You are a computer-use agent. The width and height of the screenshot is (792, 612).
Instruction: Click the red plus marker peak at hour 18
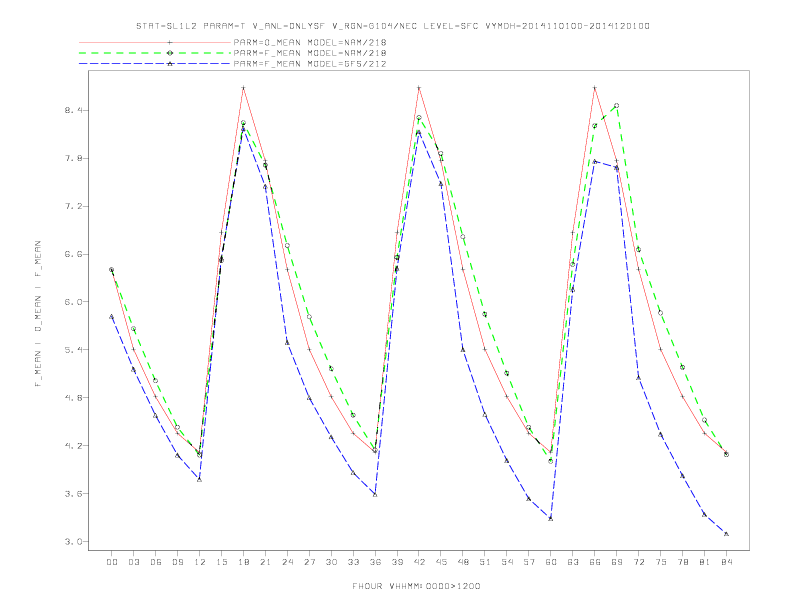pos(243,88)
